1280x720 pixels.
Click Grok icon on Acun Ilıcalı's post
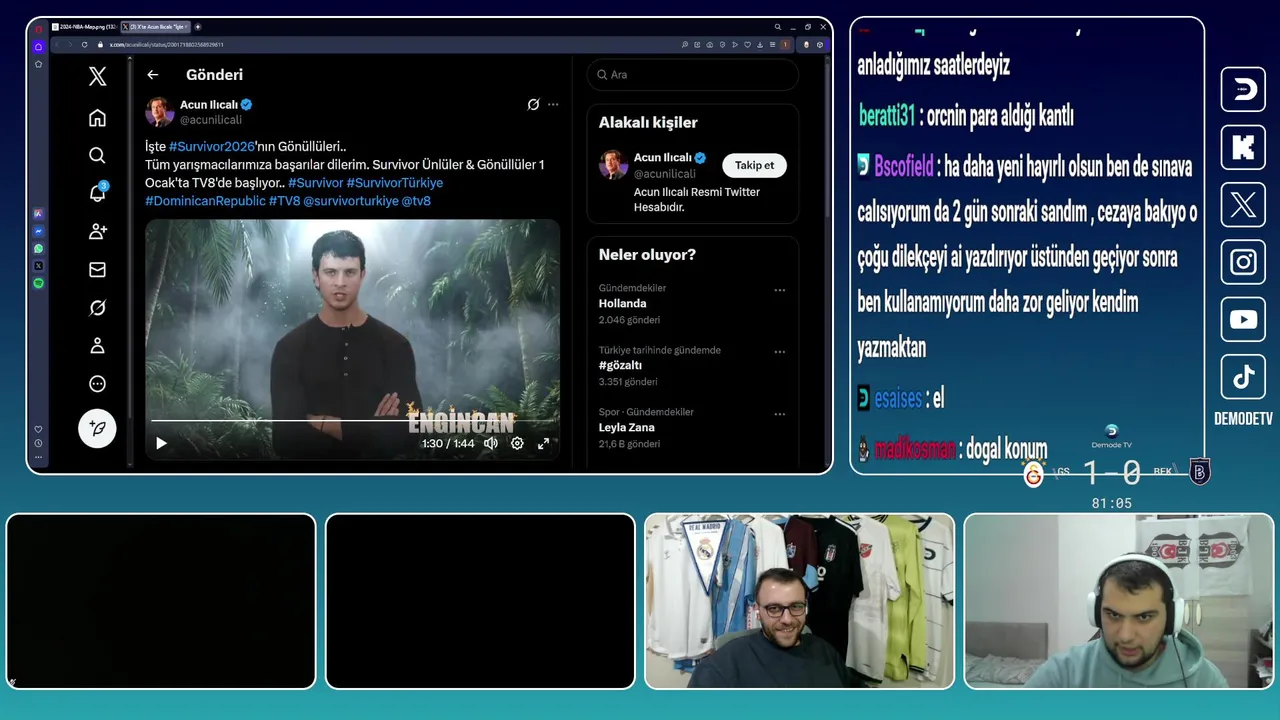pos(533,104)
